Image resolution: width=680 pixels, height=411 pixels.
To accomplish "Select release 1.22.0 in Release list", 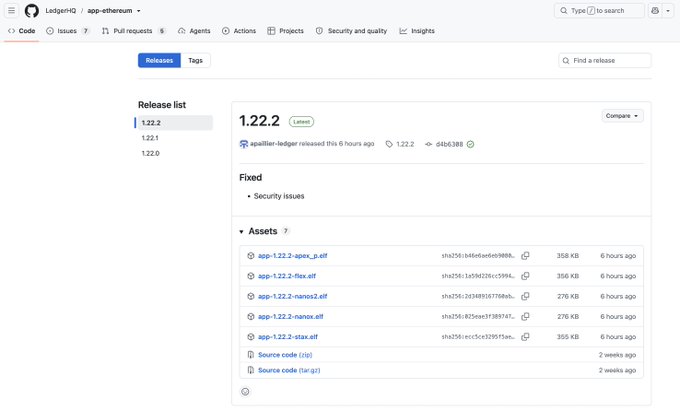I will tap(150, 153).
